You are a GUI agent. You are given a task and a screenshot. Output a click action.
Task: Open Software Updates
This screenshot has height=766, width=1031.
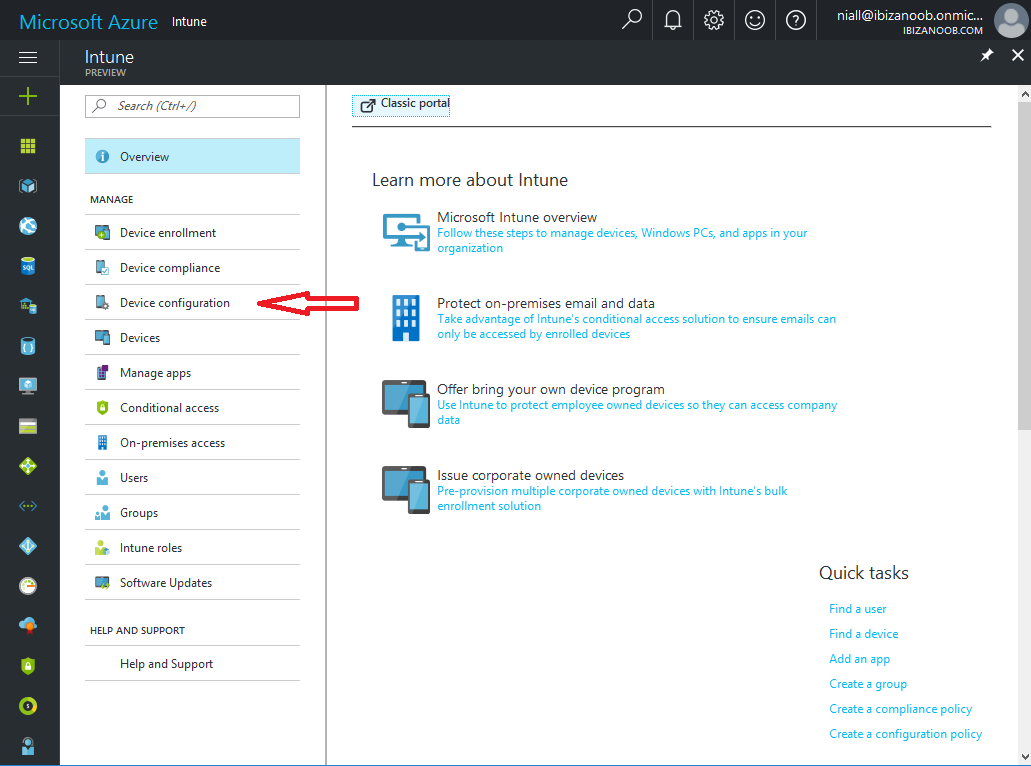click(x=192, y=583)
